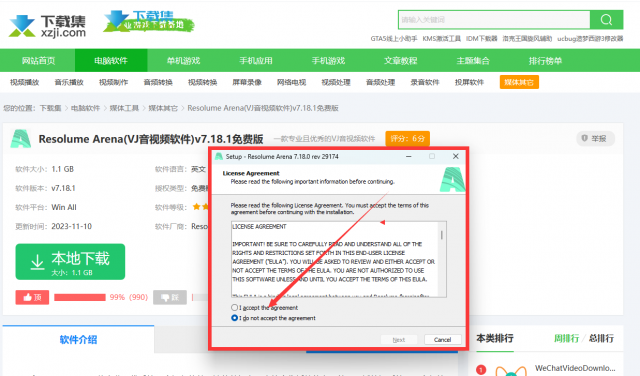Click 电脑软件 in the breadcrumb
640x376 pixels.
[x=85, y=108]
